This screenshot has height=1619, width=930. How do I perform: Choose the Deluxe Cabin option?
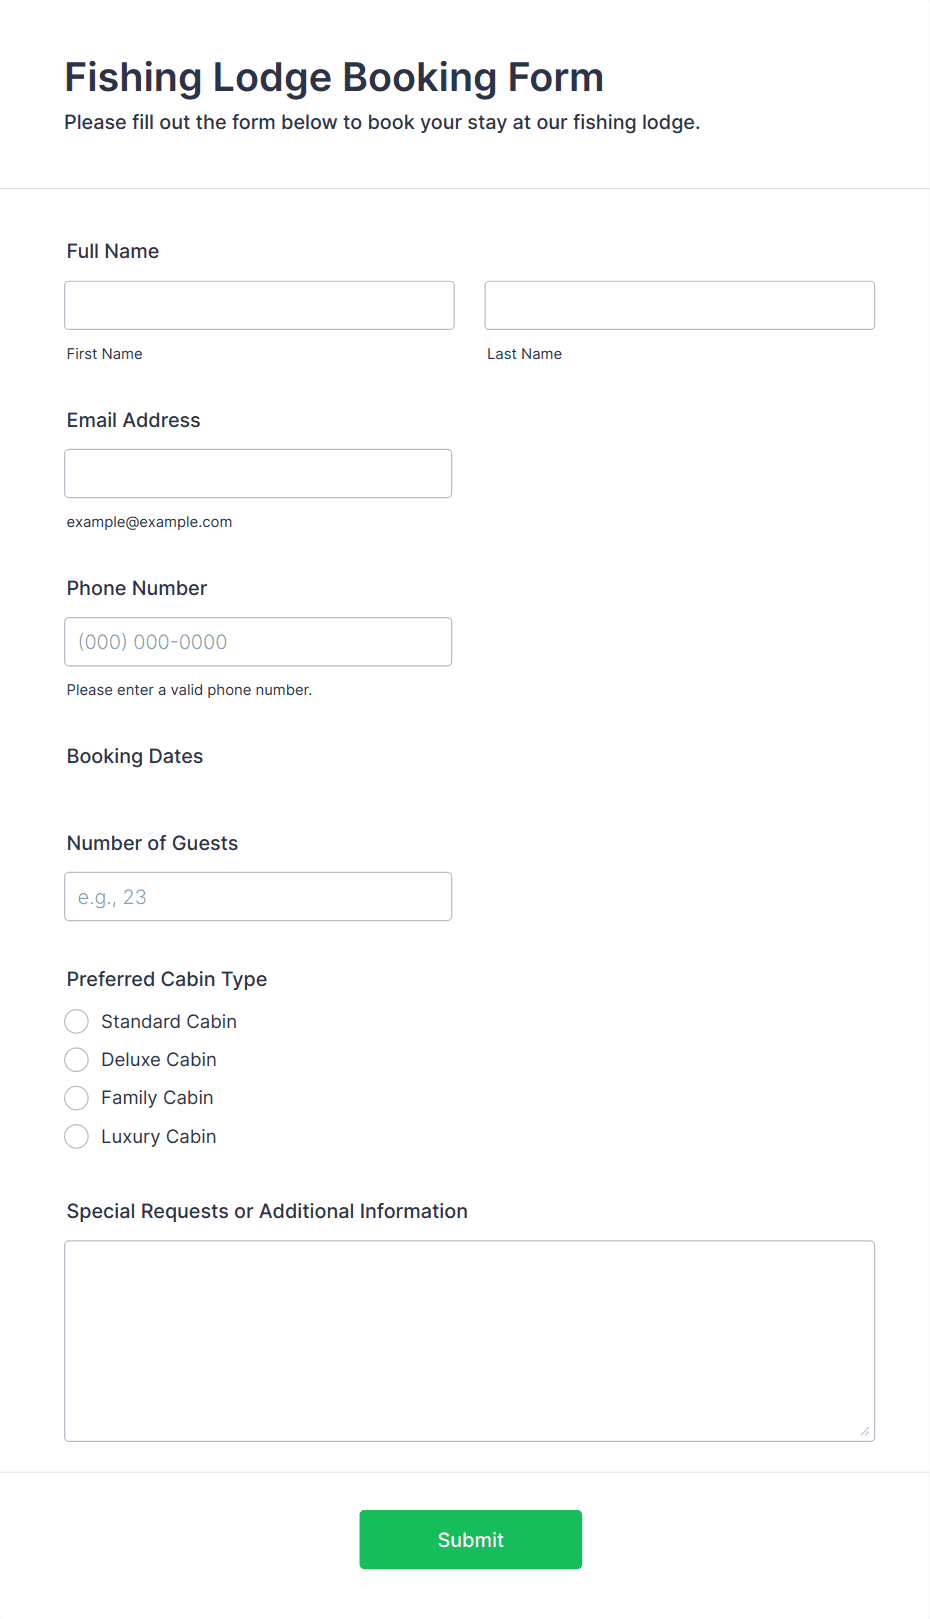pos(77,1059)
